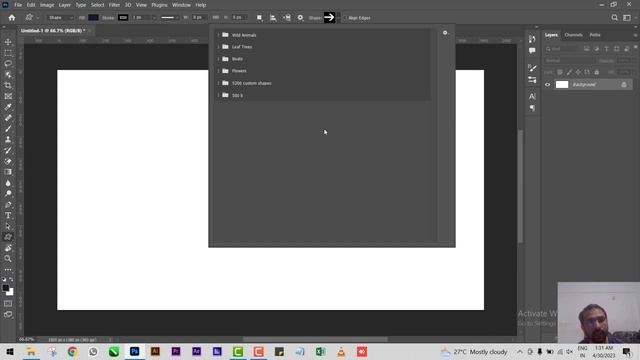Click the Fill color swatch

pos(93,18)
